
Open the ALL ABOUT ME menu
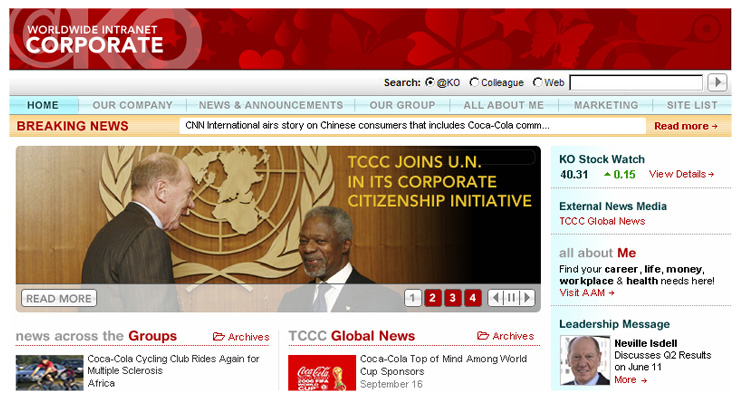click(x=503, y=105)
